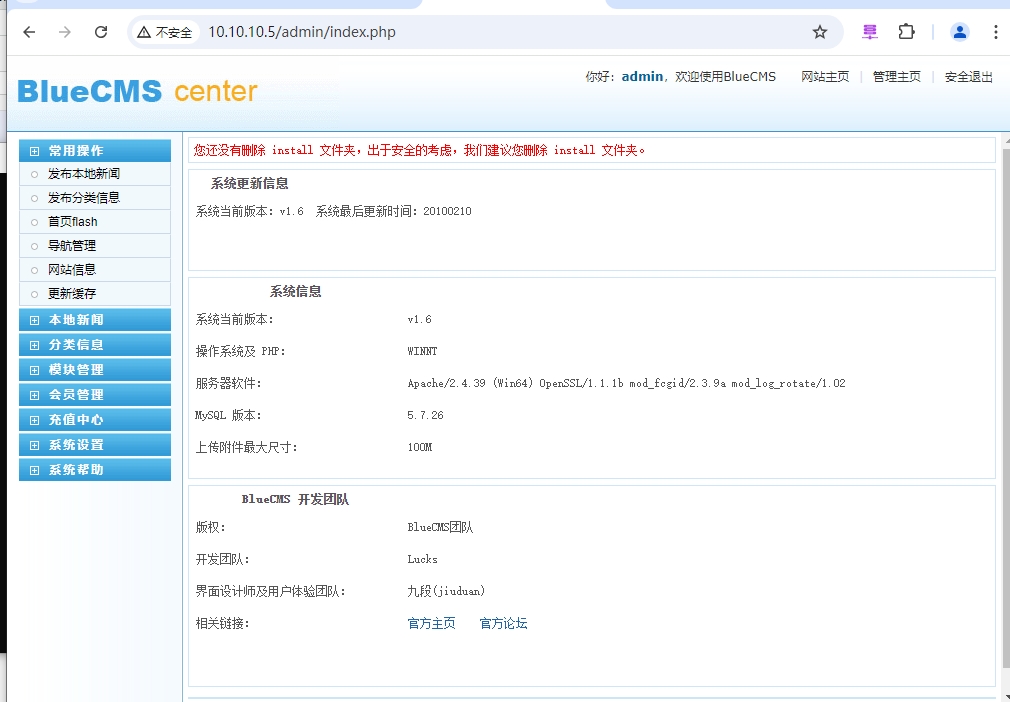Expand the 充值中心 menu section

pos(95,420)
